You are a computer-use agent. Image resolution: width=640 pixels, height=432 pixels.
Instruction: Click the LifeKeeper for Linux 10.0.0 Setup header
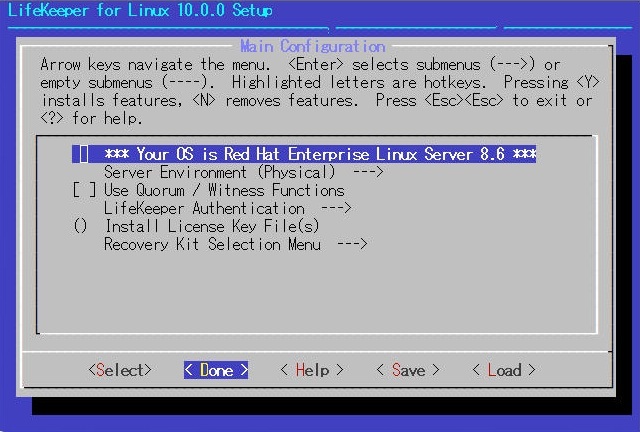(140, 11)
